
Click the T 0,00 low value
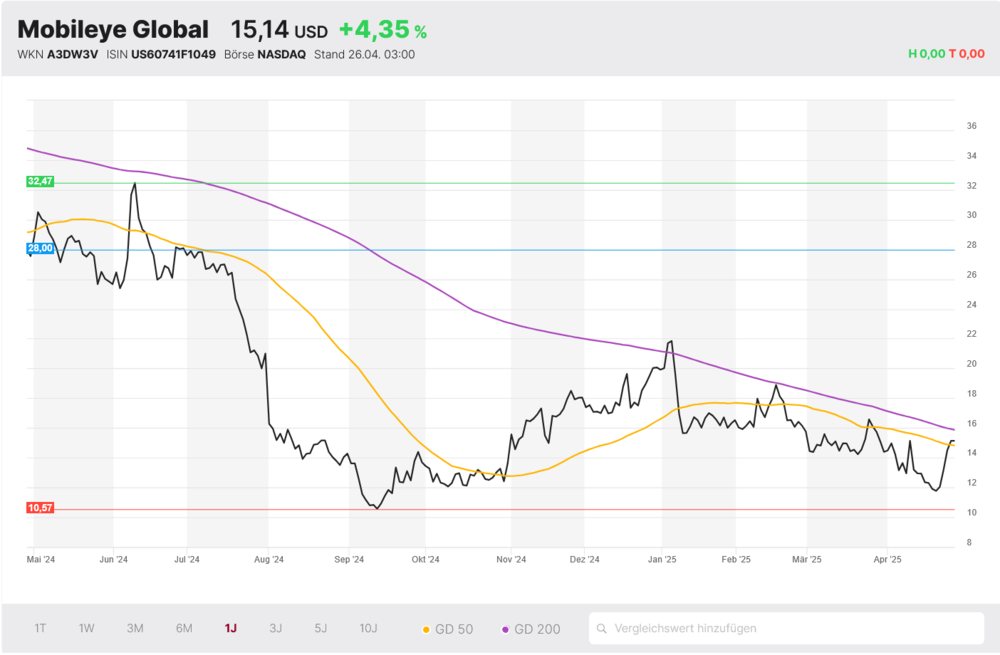[x=967, y=54]
